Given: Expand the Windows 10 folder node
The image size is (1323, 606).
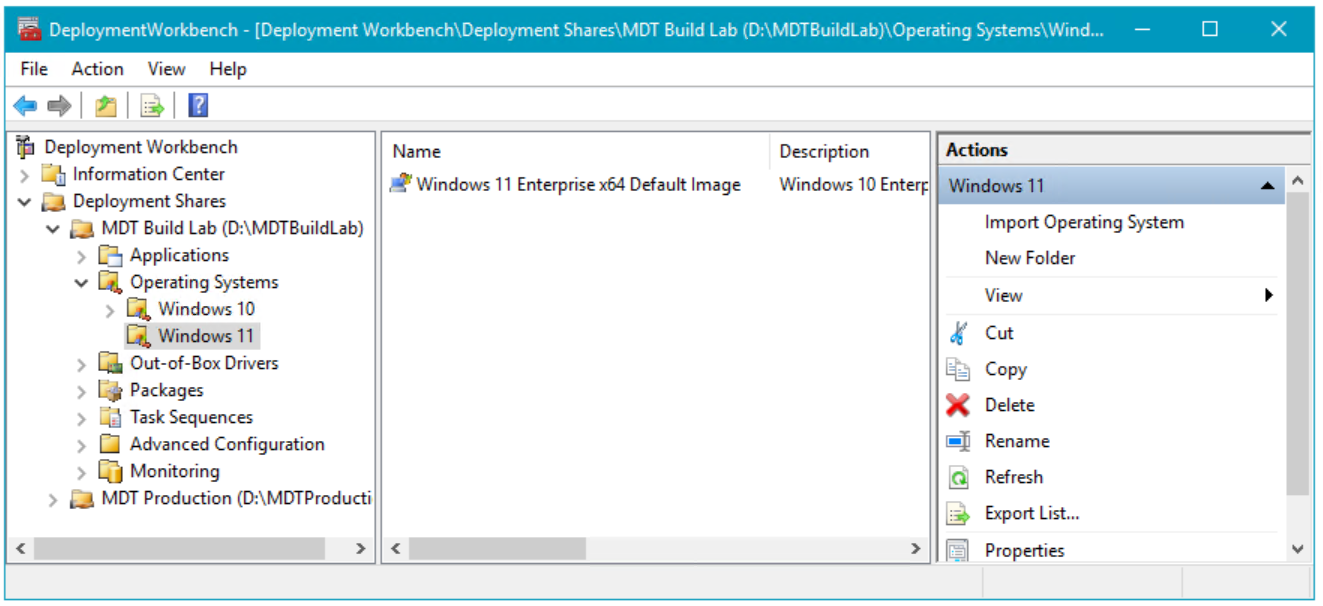Looking at the screenshot, I should point(110,310).
